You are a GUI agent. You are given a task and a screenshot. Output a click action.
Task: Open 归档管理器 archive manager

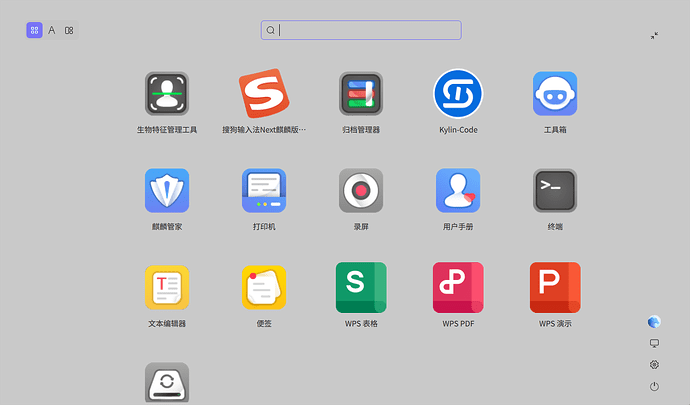tap(361, 94)
